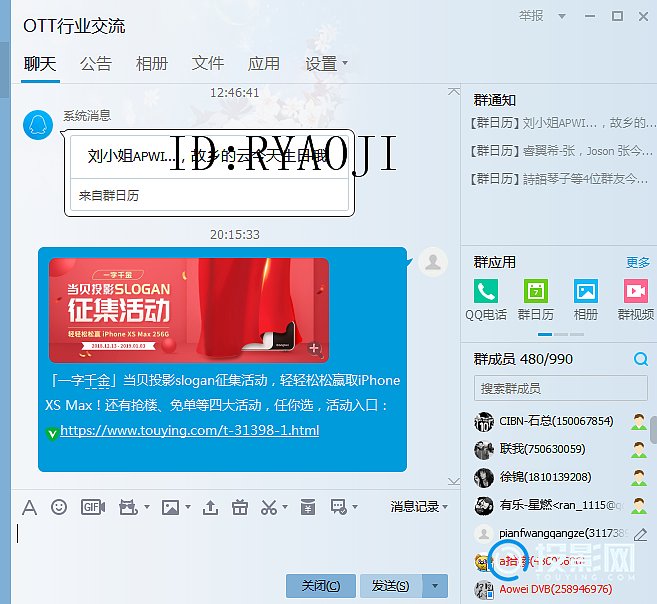The width and height of the screenshot is (657, 604).
Task: Click CIBN-石总 member avatar
Action: pyautogui.click(x=484, y=421)
